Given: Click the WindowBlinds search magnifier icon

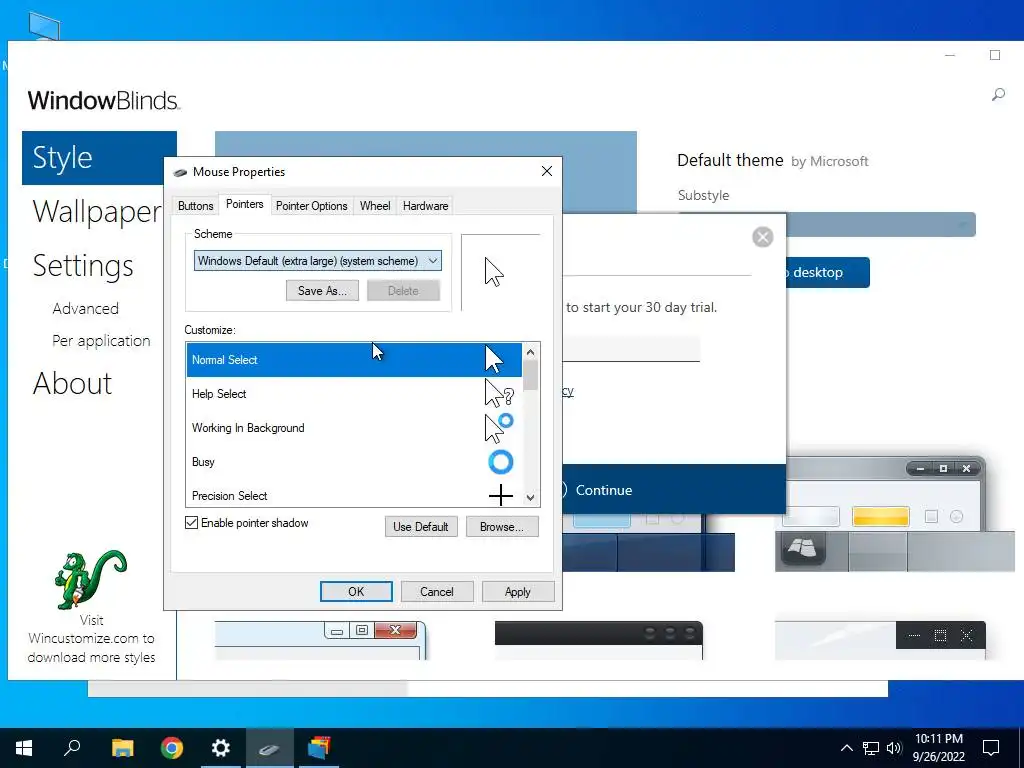Looking at the screenshot, I should click(x=998, y=95).
